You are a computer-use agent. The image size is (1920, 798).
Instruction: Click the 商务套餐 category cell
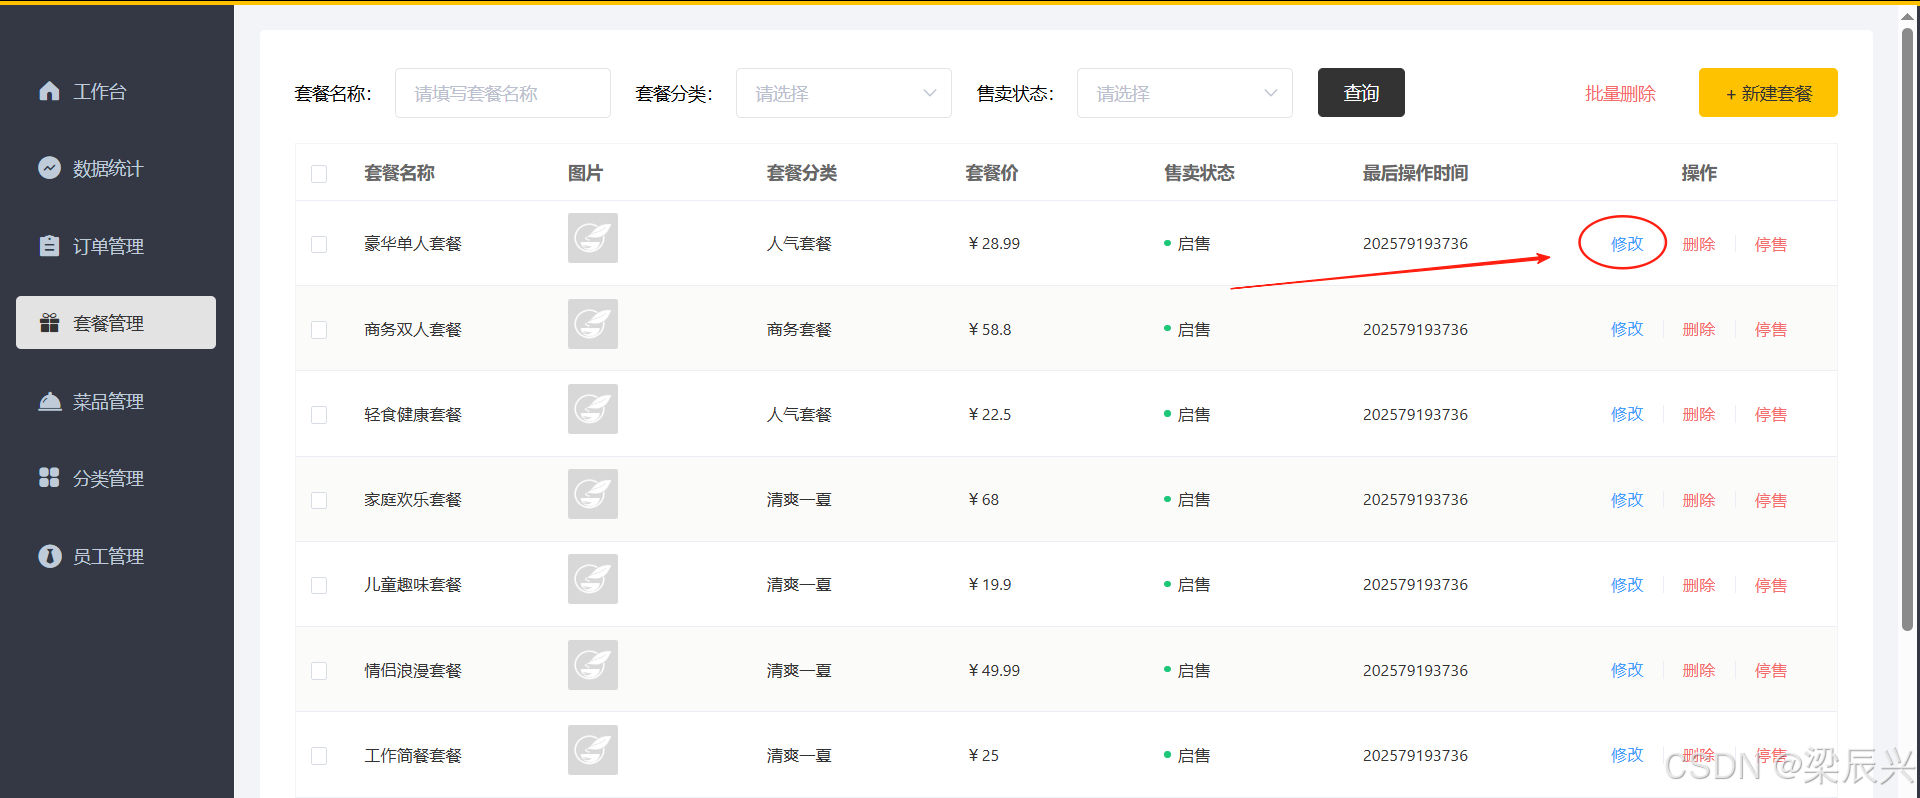799,329
